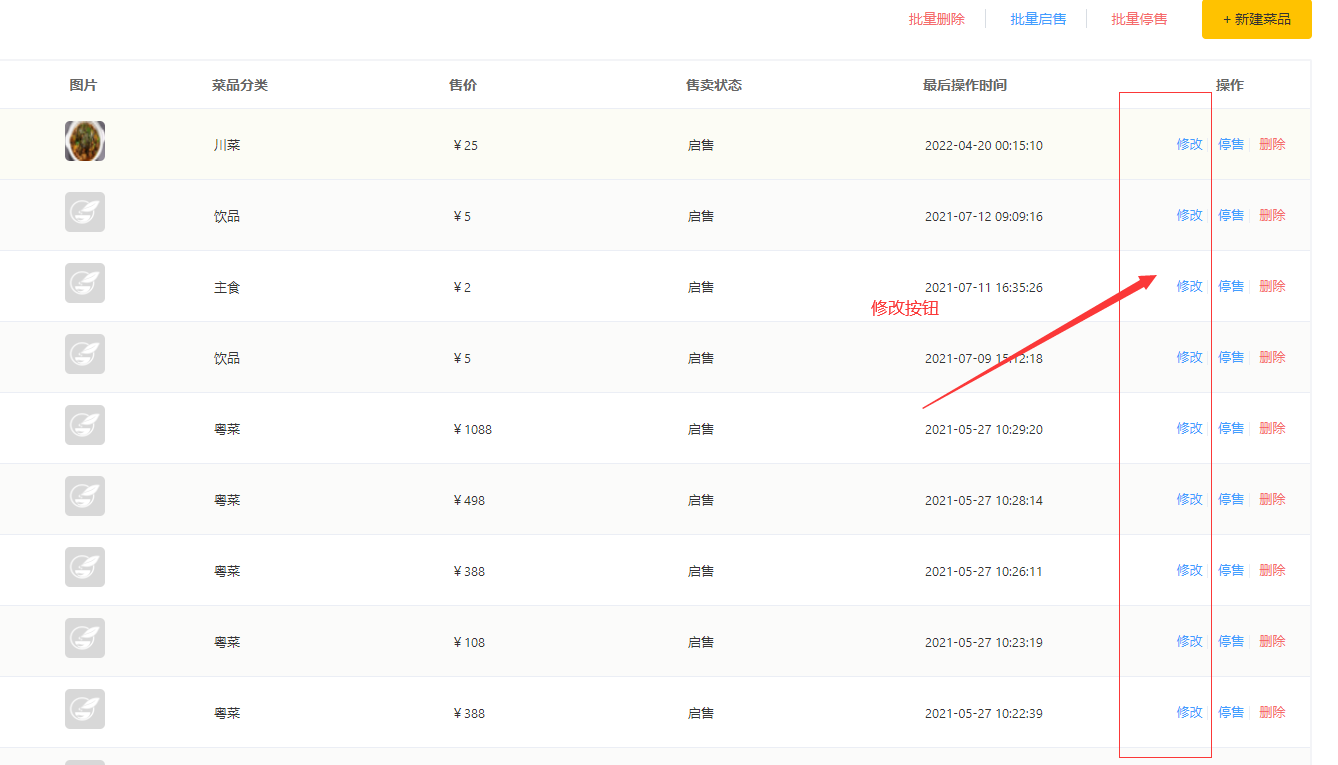The image size is (1338, 765).
Task: Click 停售 on the first 饮品 row
Action: tap(1230, 214)
